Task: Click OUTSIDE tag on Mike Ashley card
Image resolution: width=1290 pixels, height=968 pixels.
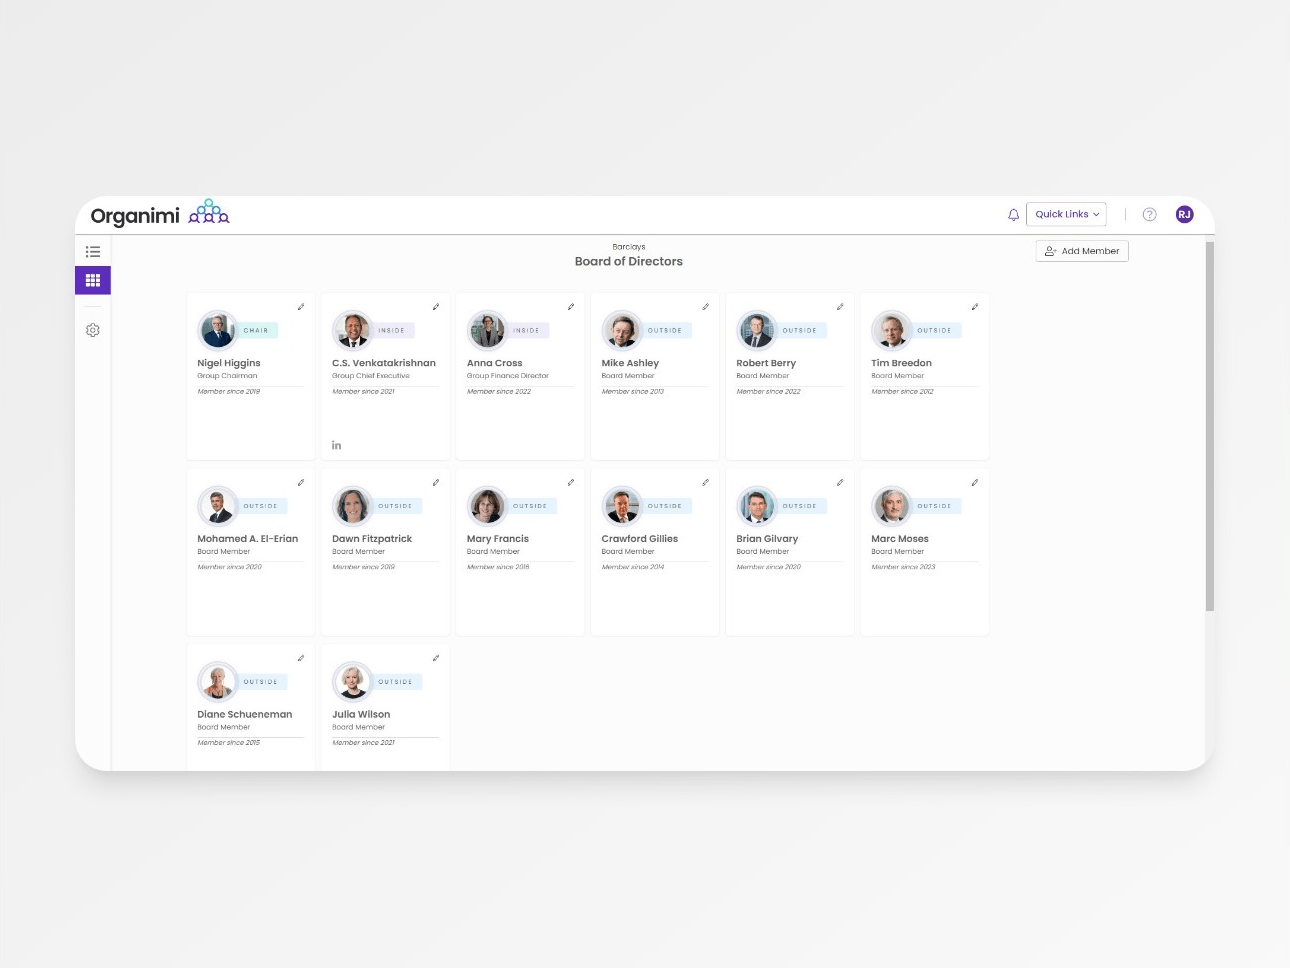Action: (665, 330)
